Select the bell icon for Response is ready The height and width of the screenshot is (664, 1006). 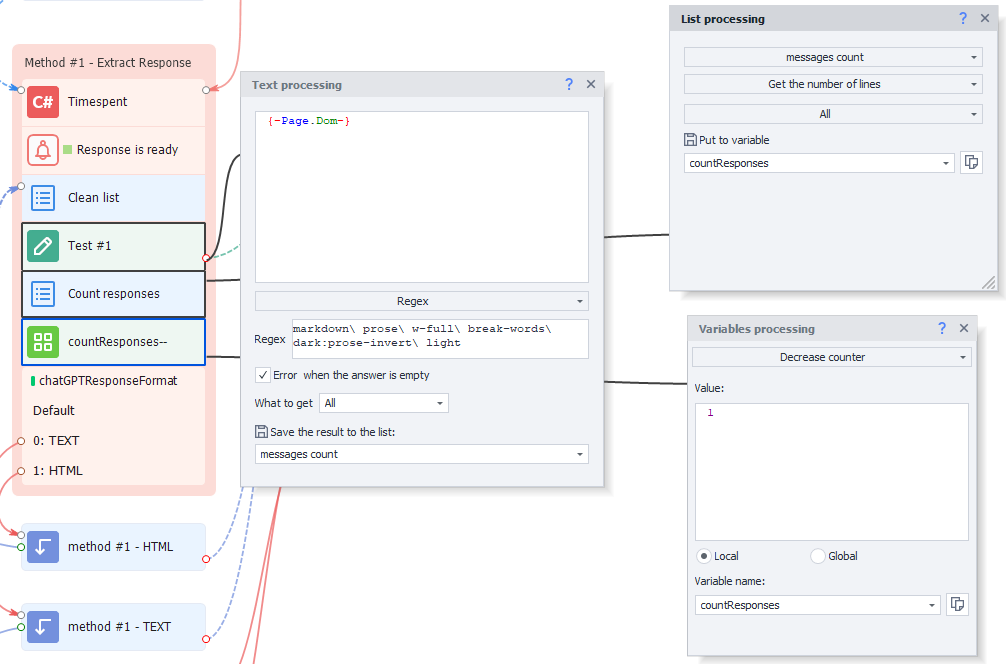pyautogui.click(x=43, y=150)
